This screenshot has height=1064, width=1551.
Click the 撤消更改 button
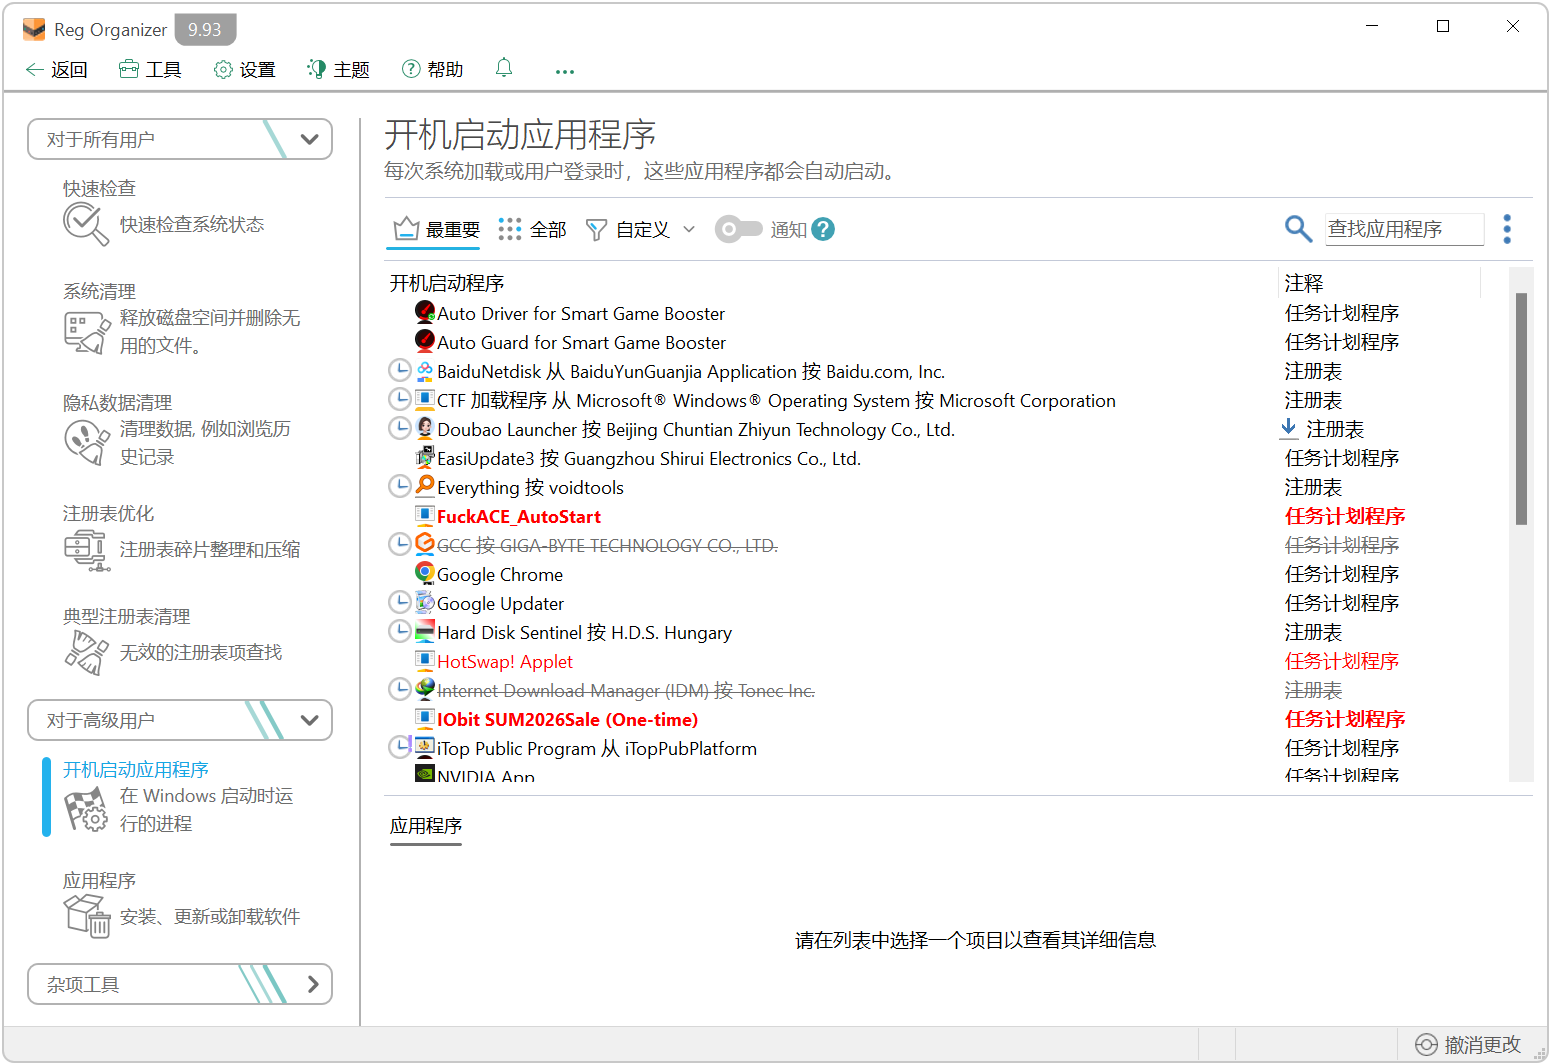pyautogui.click(x=1468, y=1045)
